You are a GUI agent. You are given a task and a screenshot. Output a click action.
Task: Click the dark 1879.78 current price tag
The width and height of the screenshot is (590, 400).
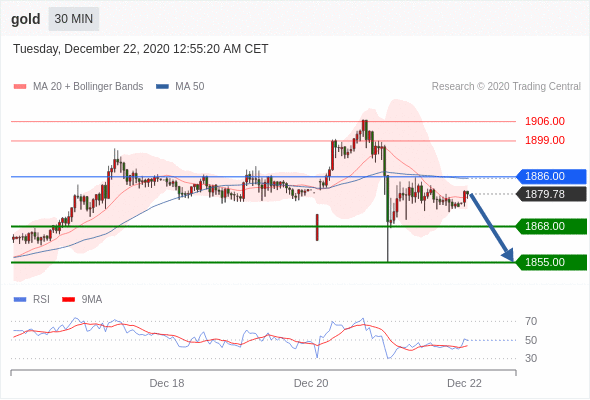click(x=551, y=194)
